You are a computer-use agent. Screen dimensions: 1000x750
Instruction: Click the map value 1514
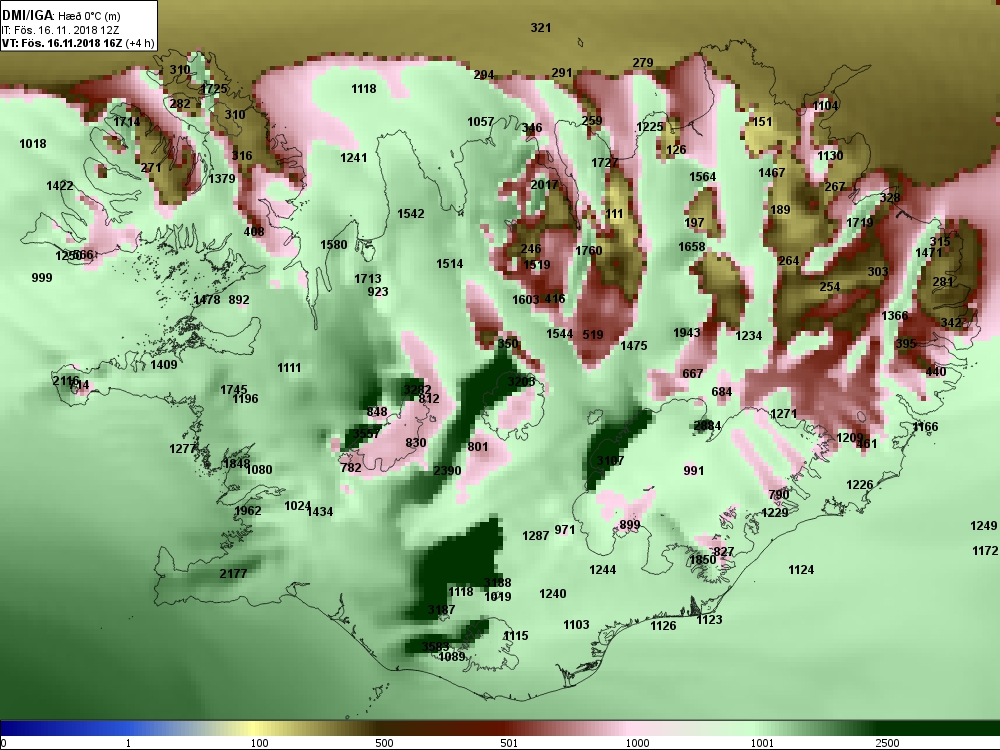450,263
